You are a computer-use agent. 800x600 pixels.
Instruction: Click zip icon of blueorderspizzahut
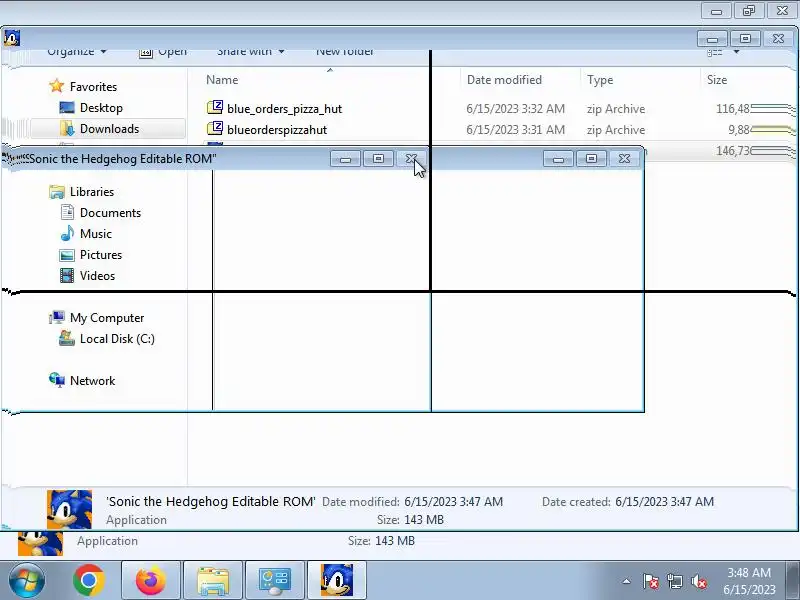tap(215, 129)
